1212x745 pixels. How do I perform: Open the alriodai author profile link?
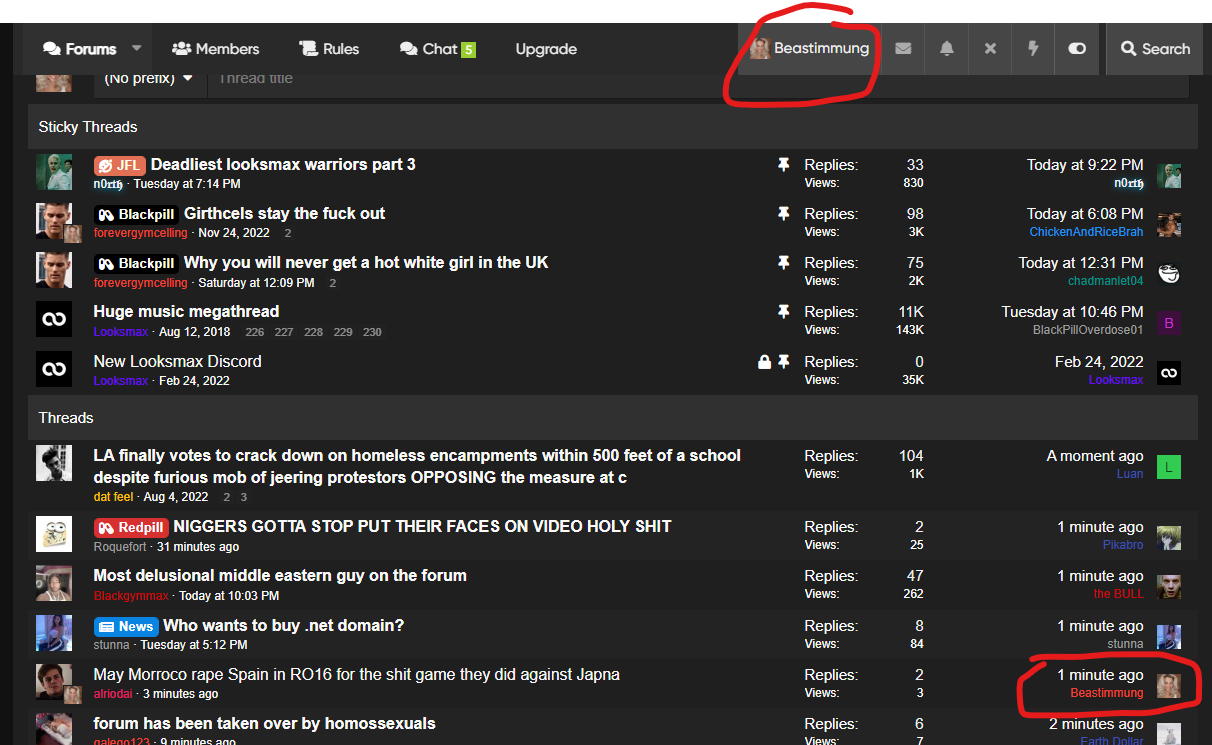(113, 694)
